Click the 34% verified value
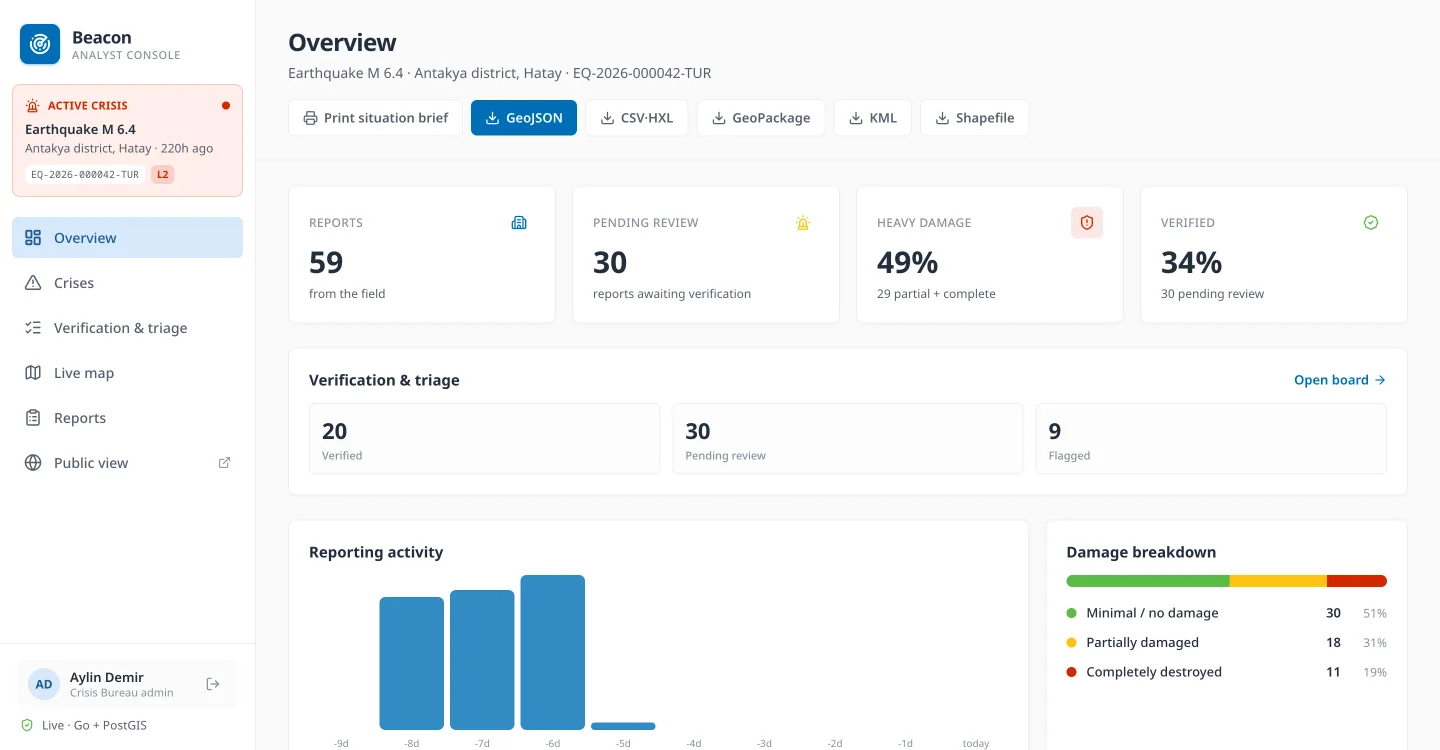Screen dimensions: 1440x750 point(1192,262)
